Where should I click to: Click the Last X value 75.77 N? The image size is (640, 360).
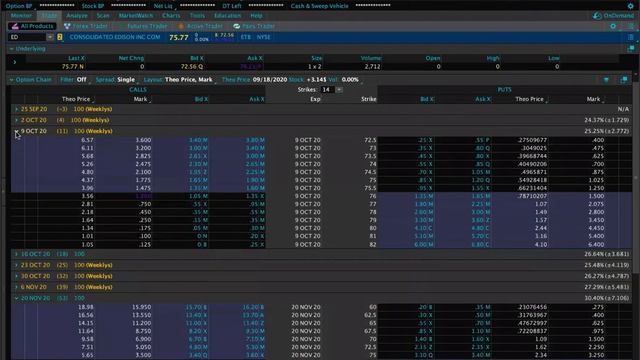pyautogui.click(x=73, y=67)
